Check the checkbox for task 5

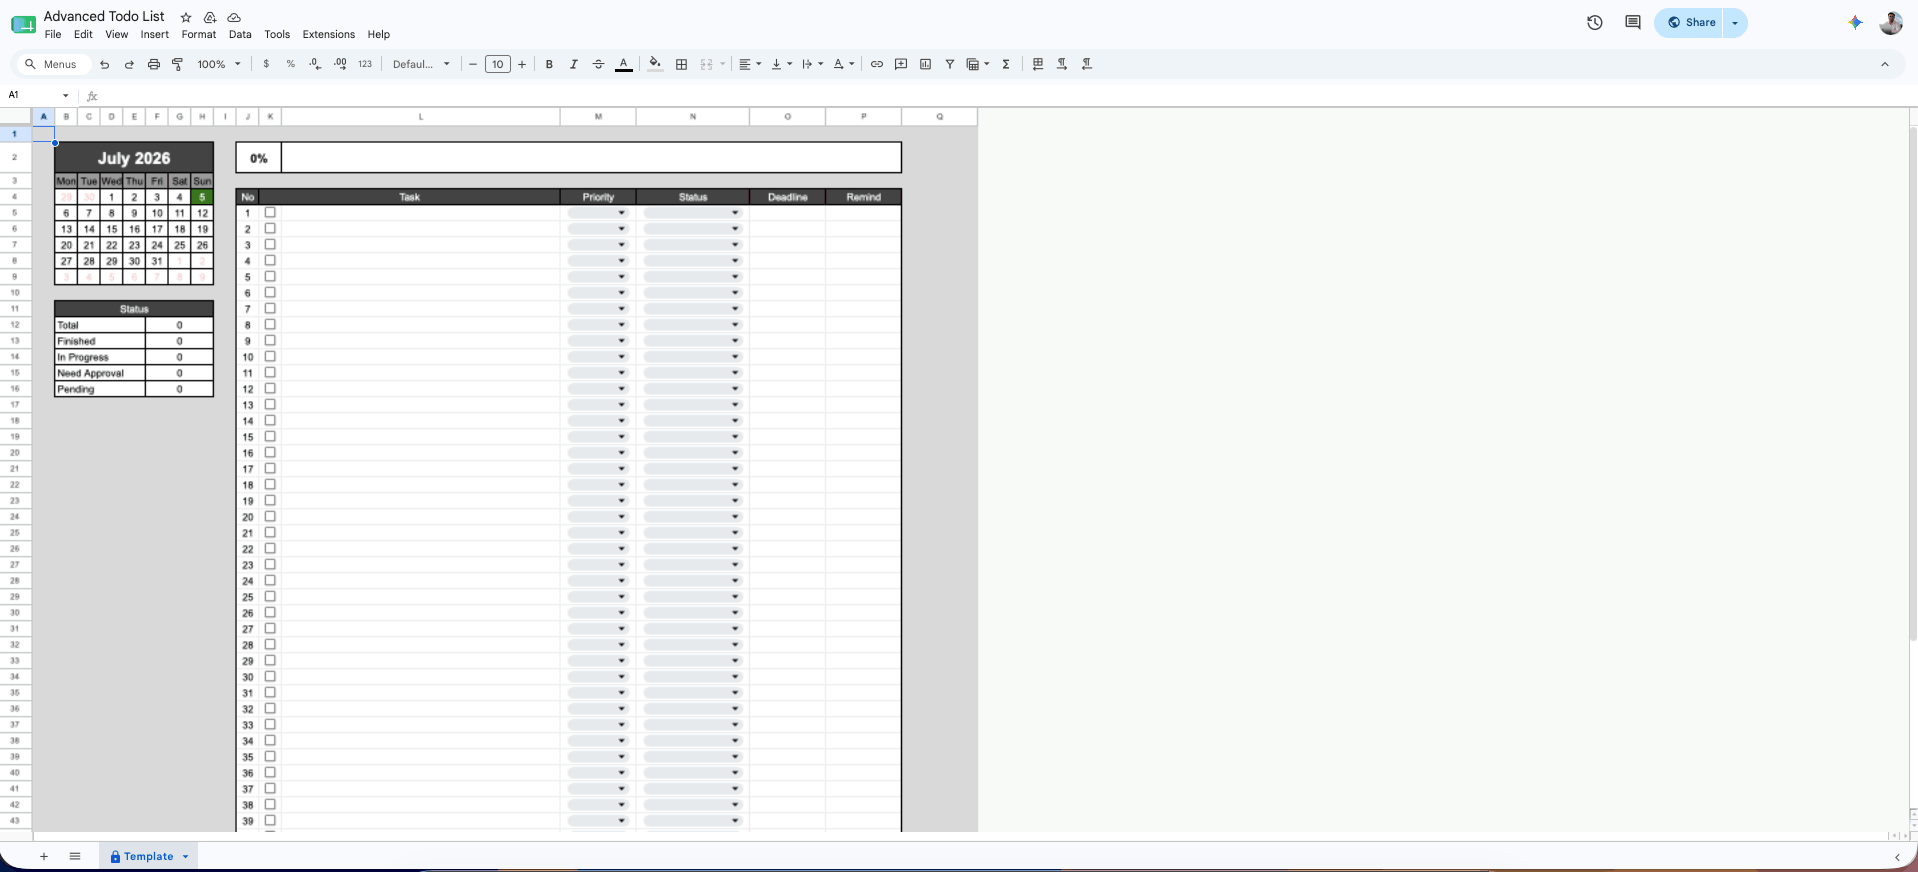click(270, 277)
